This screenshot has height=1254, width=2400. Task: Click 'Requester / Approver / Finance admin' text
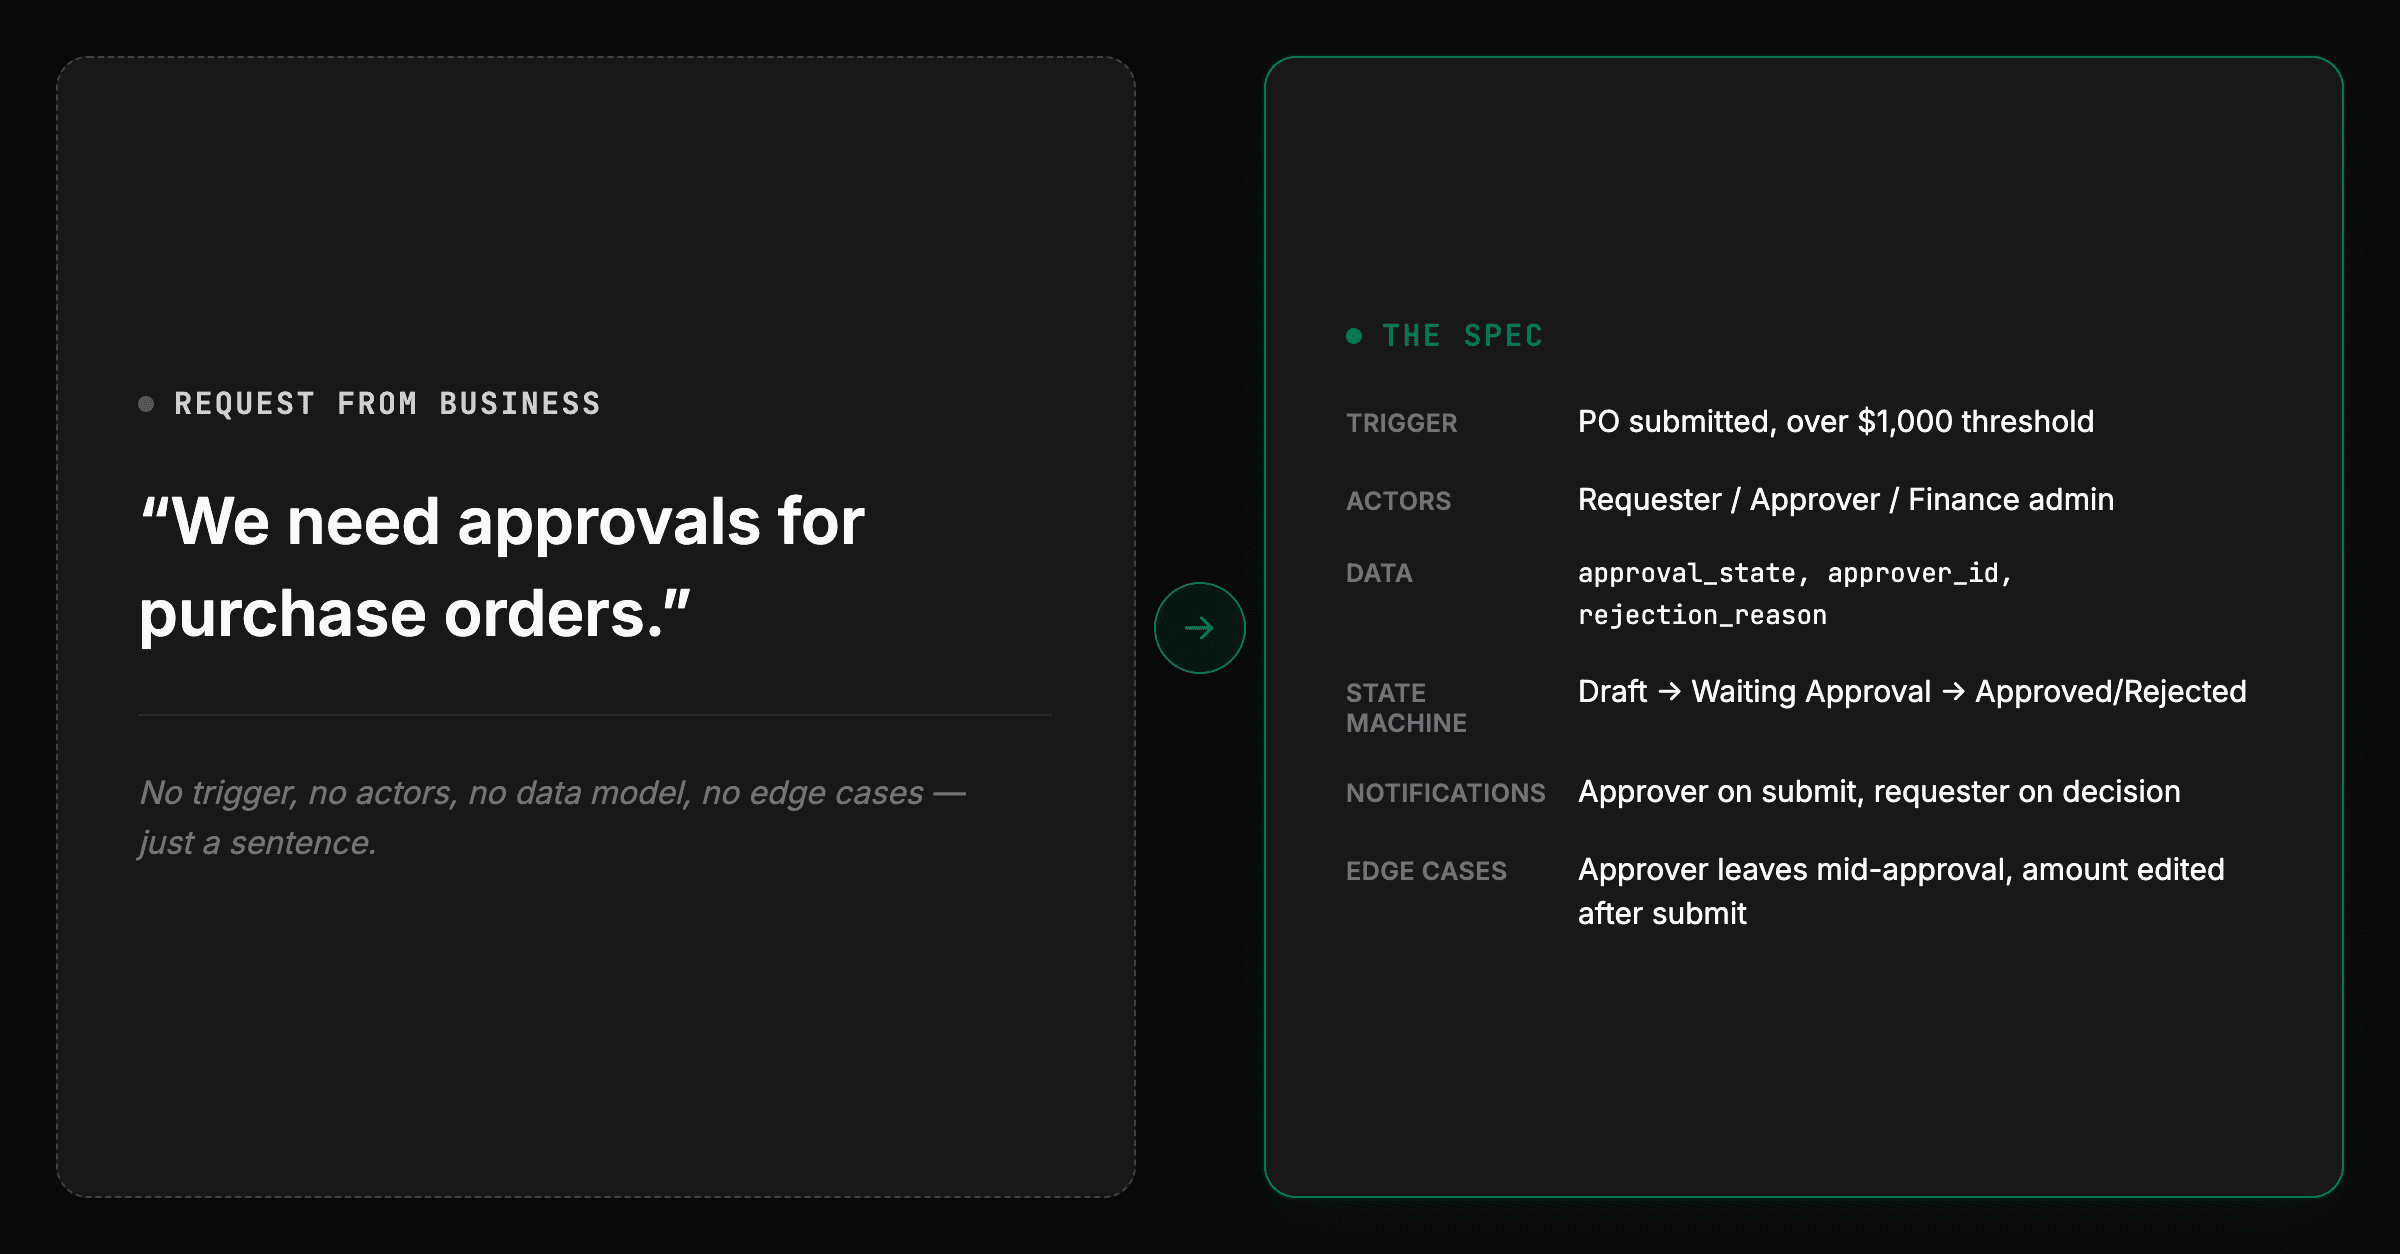[1845, 500]
